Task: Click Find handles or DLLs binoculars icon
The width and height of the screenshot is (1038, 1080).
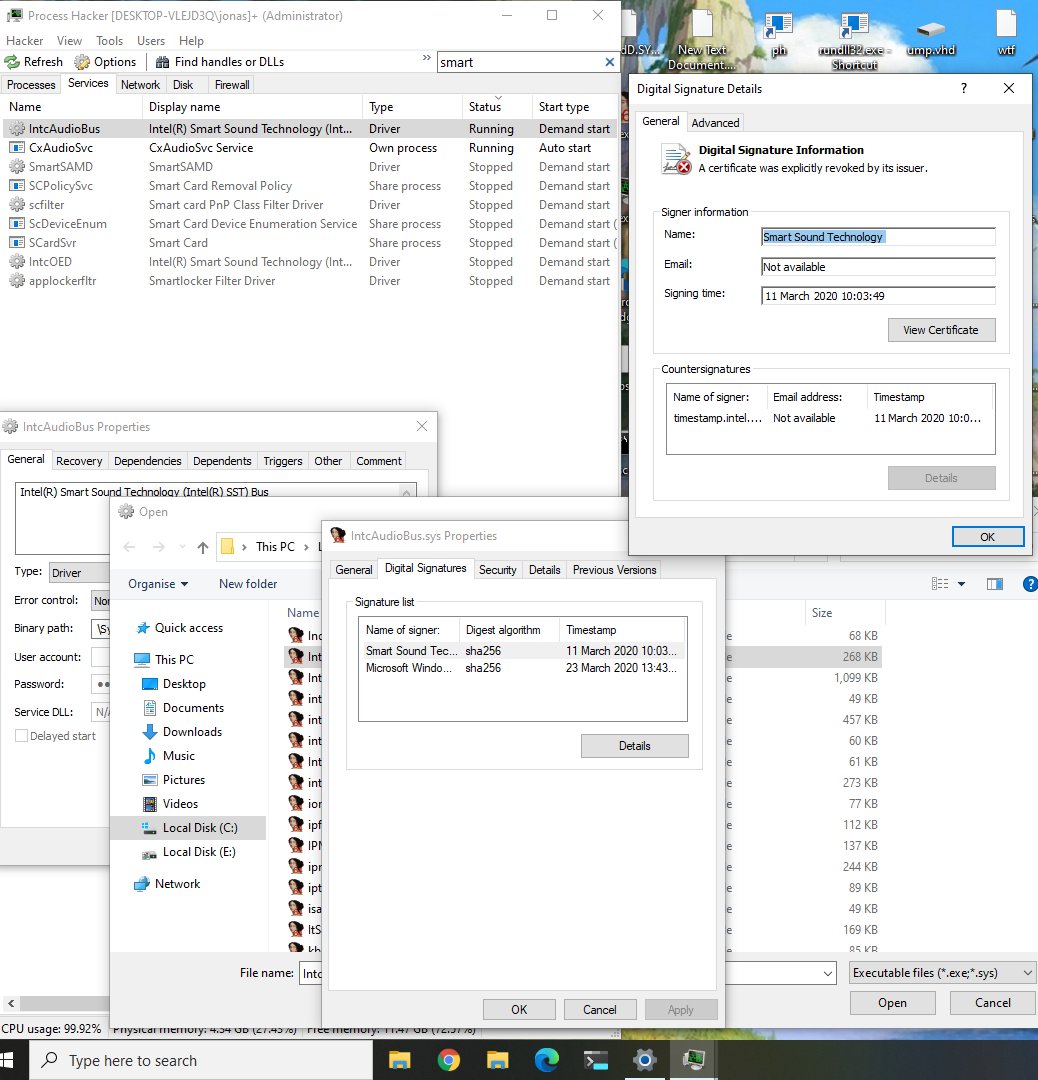Action: (x=163, y=62)
